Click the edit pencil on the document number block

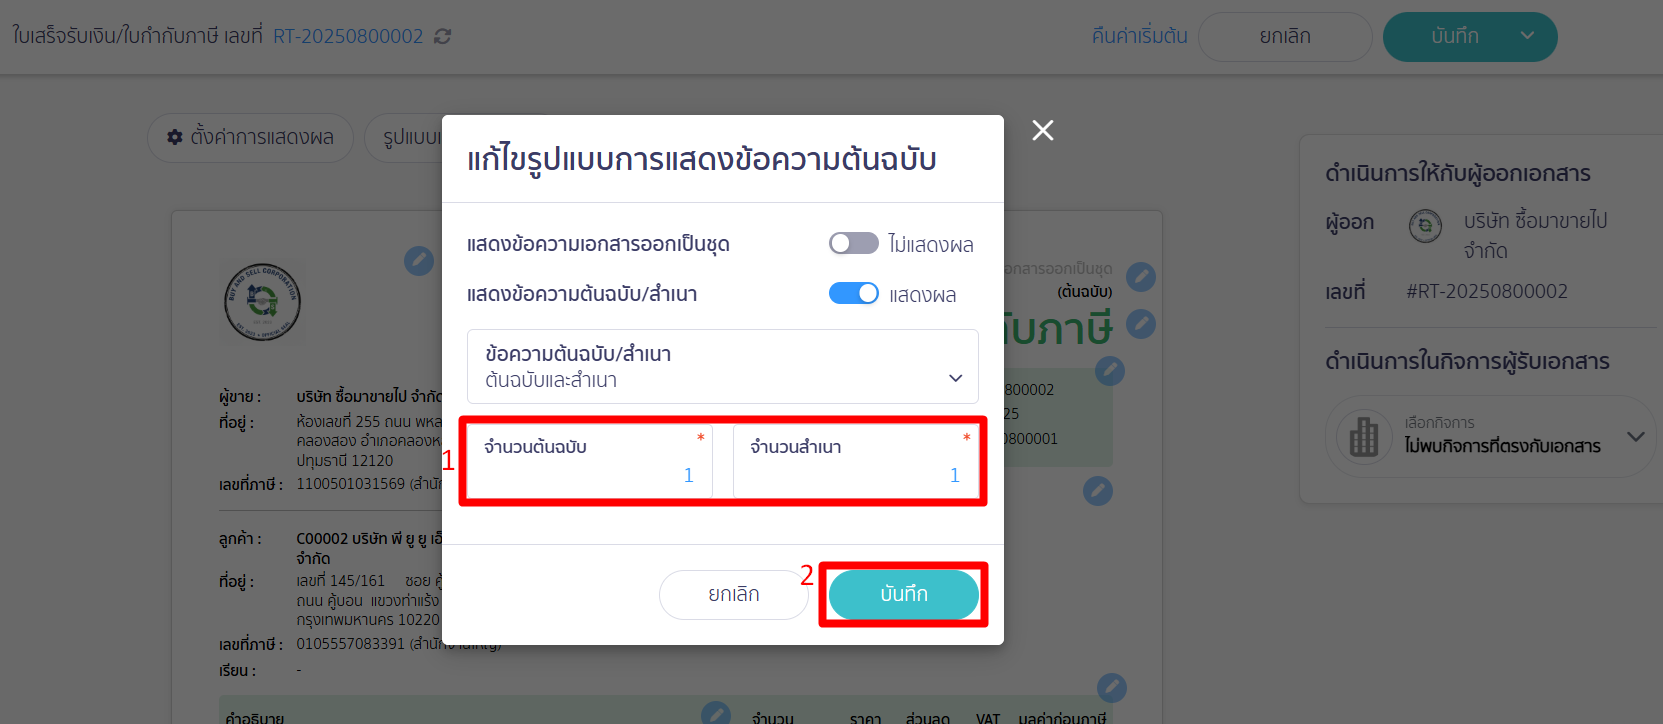(x=1109, y=371)
